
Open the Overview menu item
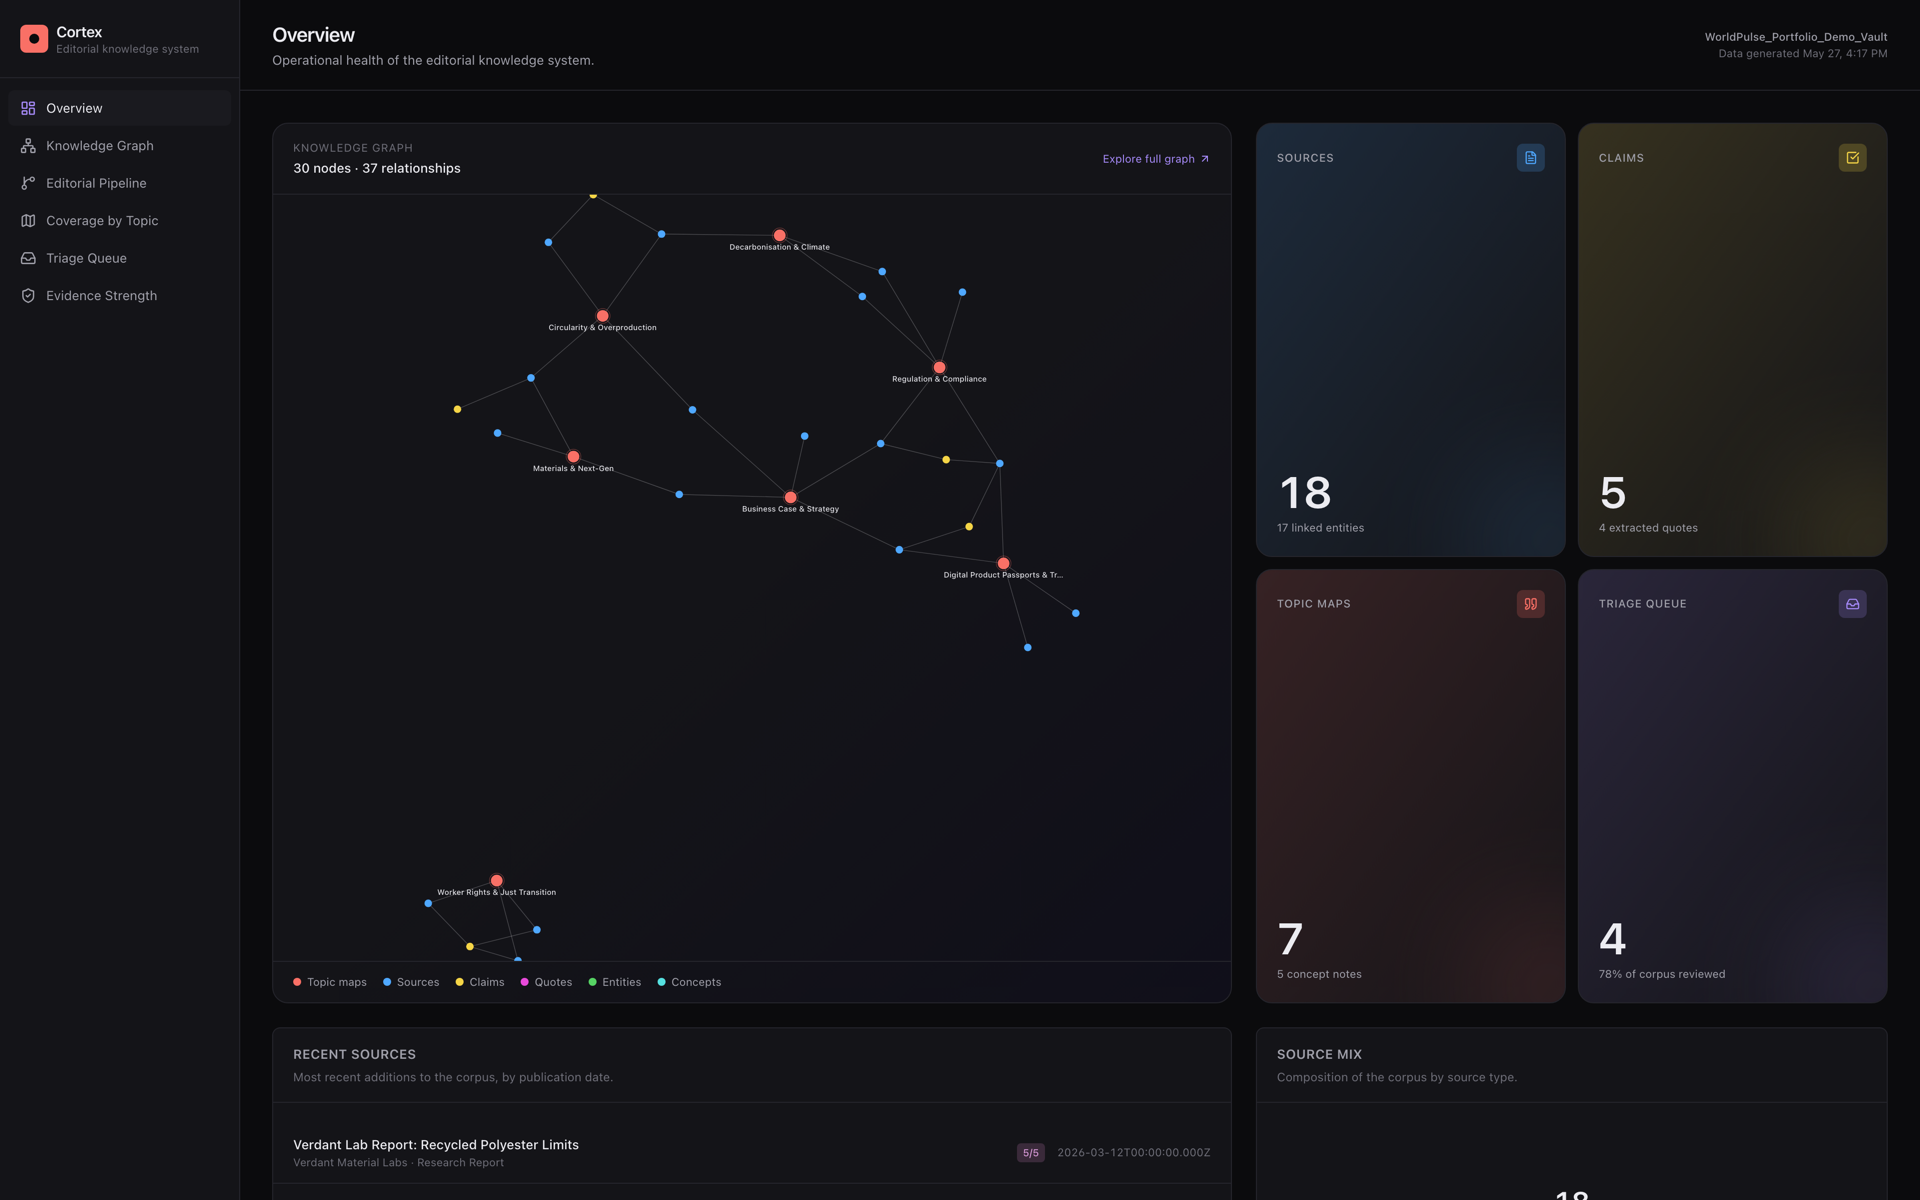(119, 108)
